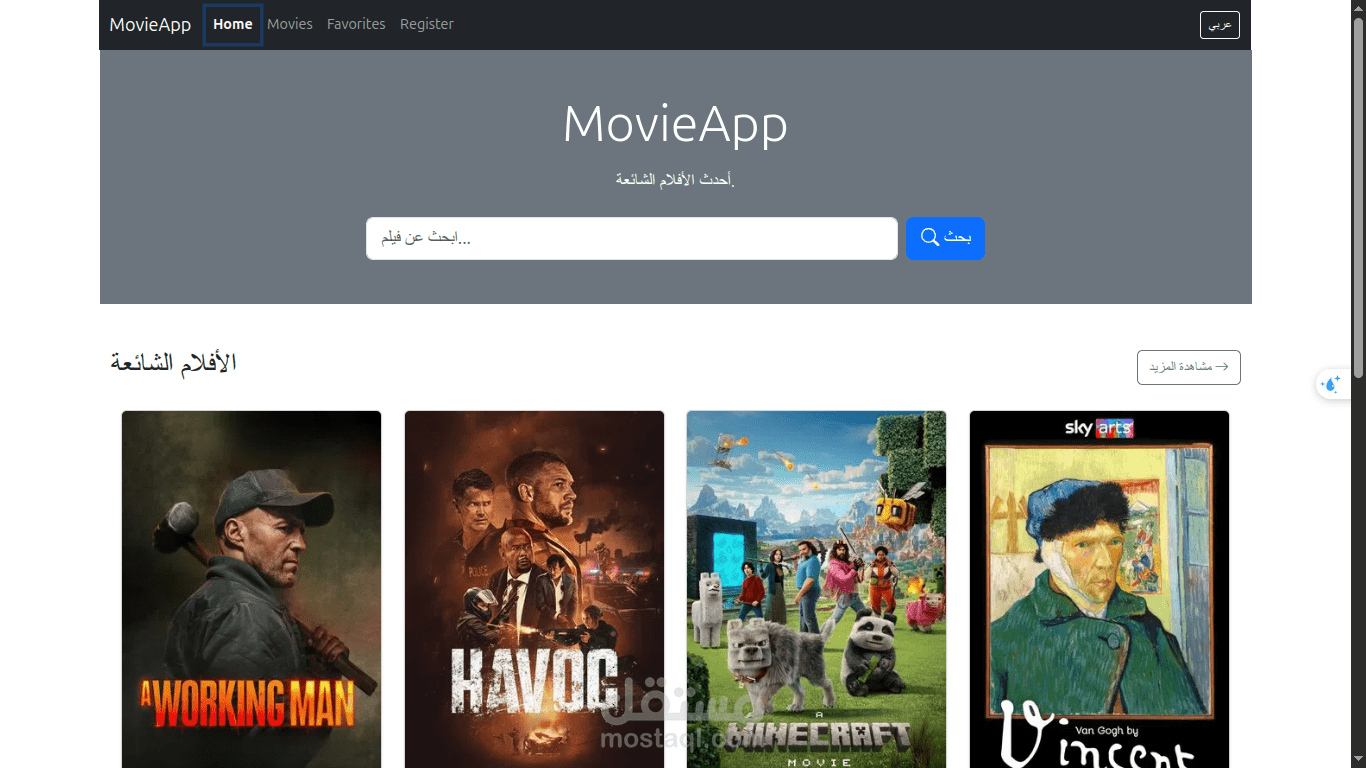This screenshot has height=768, width=1366.
Task: Open the Register nav link
Action: coord(427,24)
